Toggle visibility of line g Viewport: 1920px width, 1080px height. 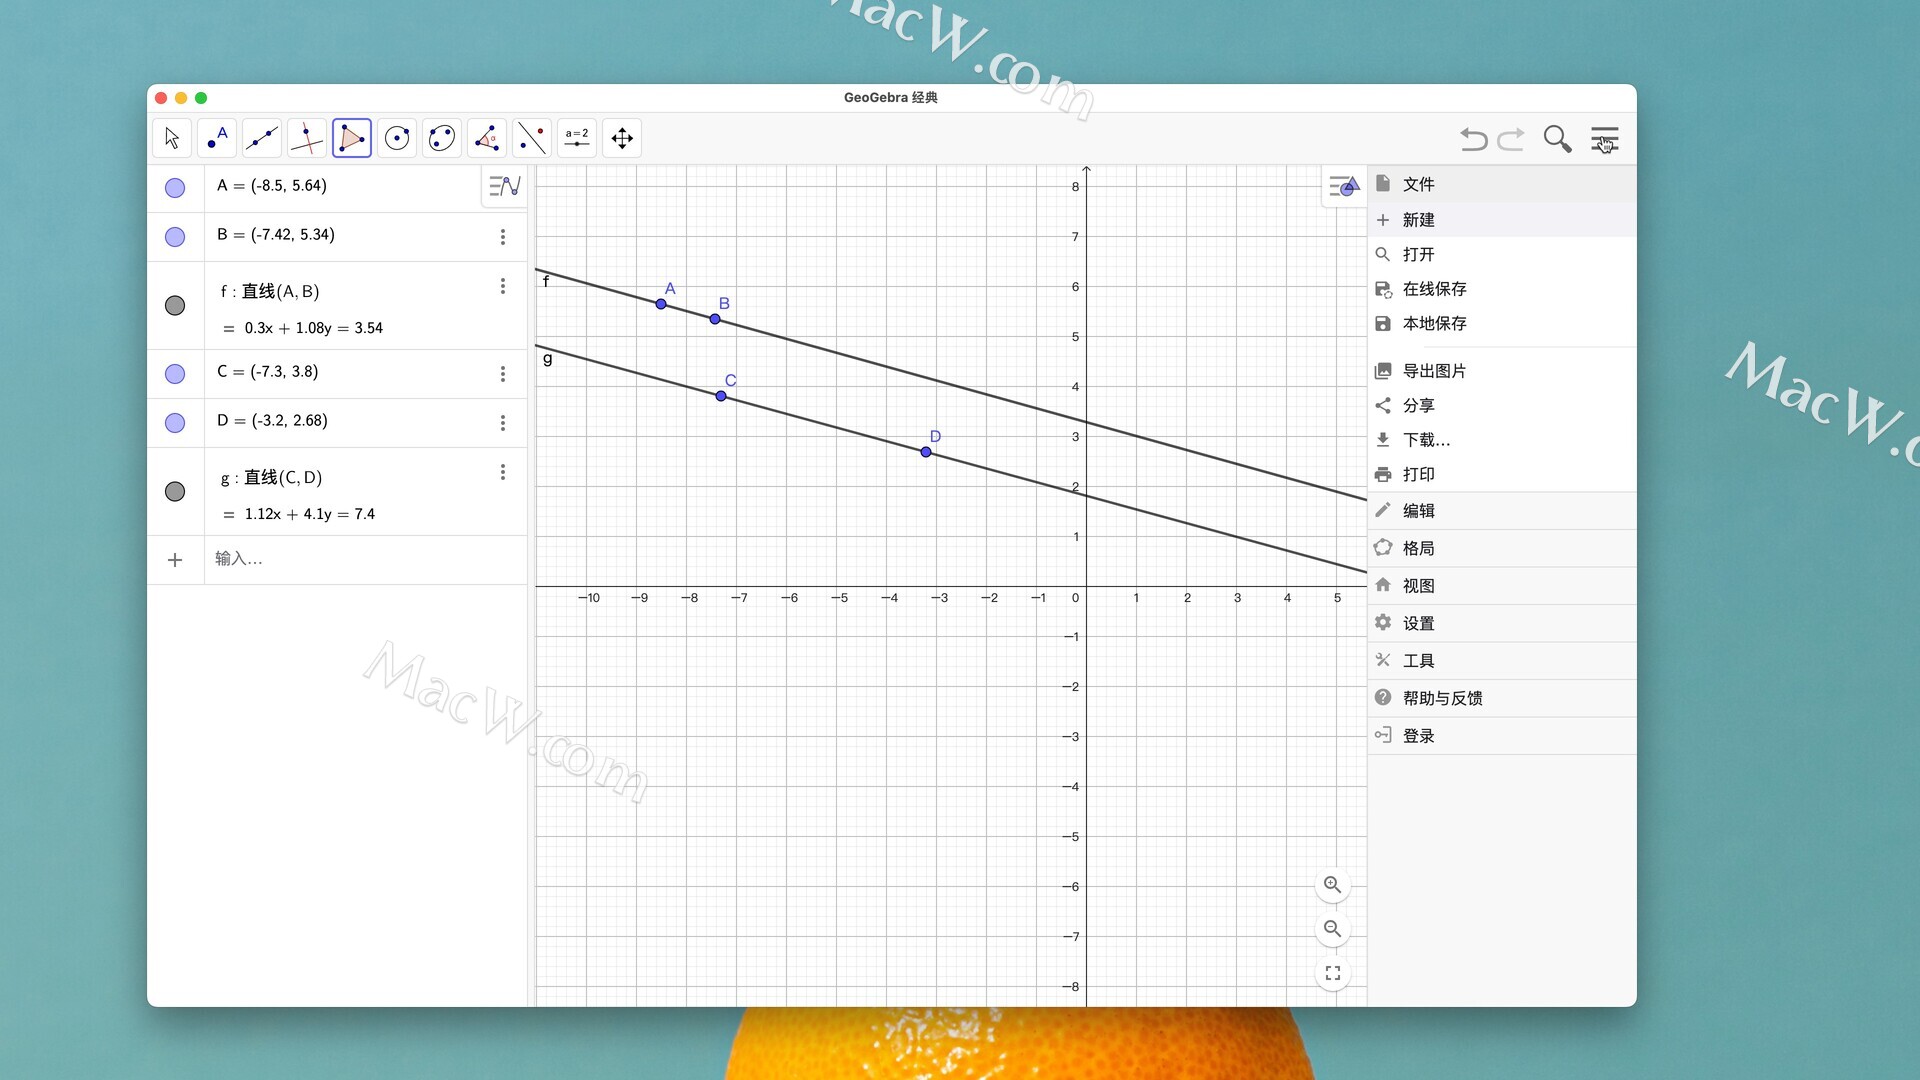click(x=175, y=492)
